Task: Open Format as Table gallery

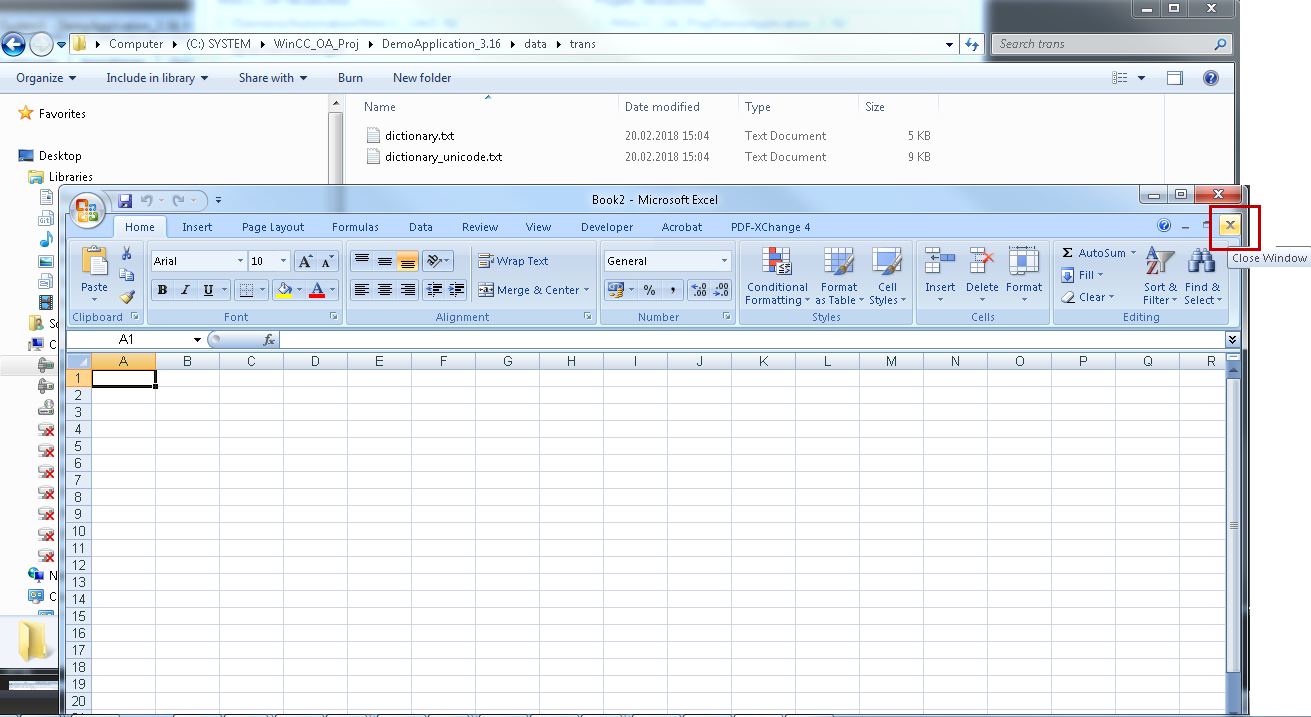Action: click(839, 276)
